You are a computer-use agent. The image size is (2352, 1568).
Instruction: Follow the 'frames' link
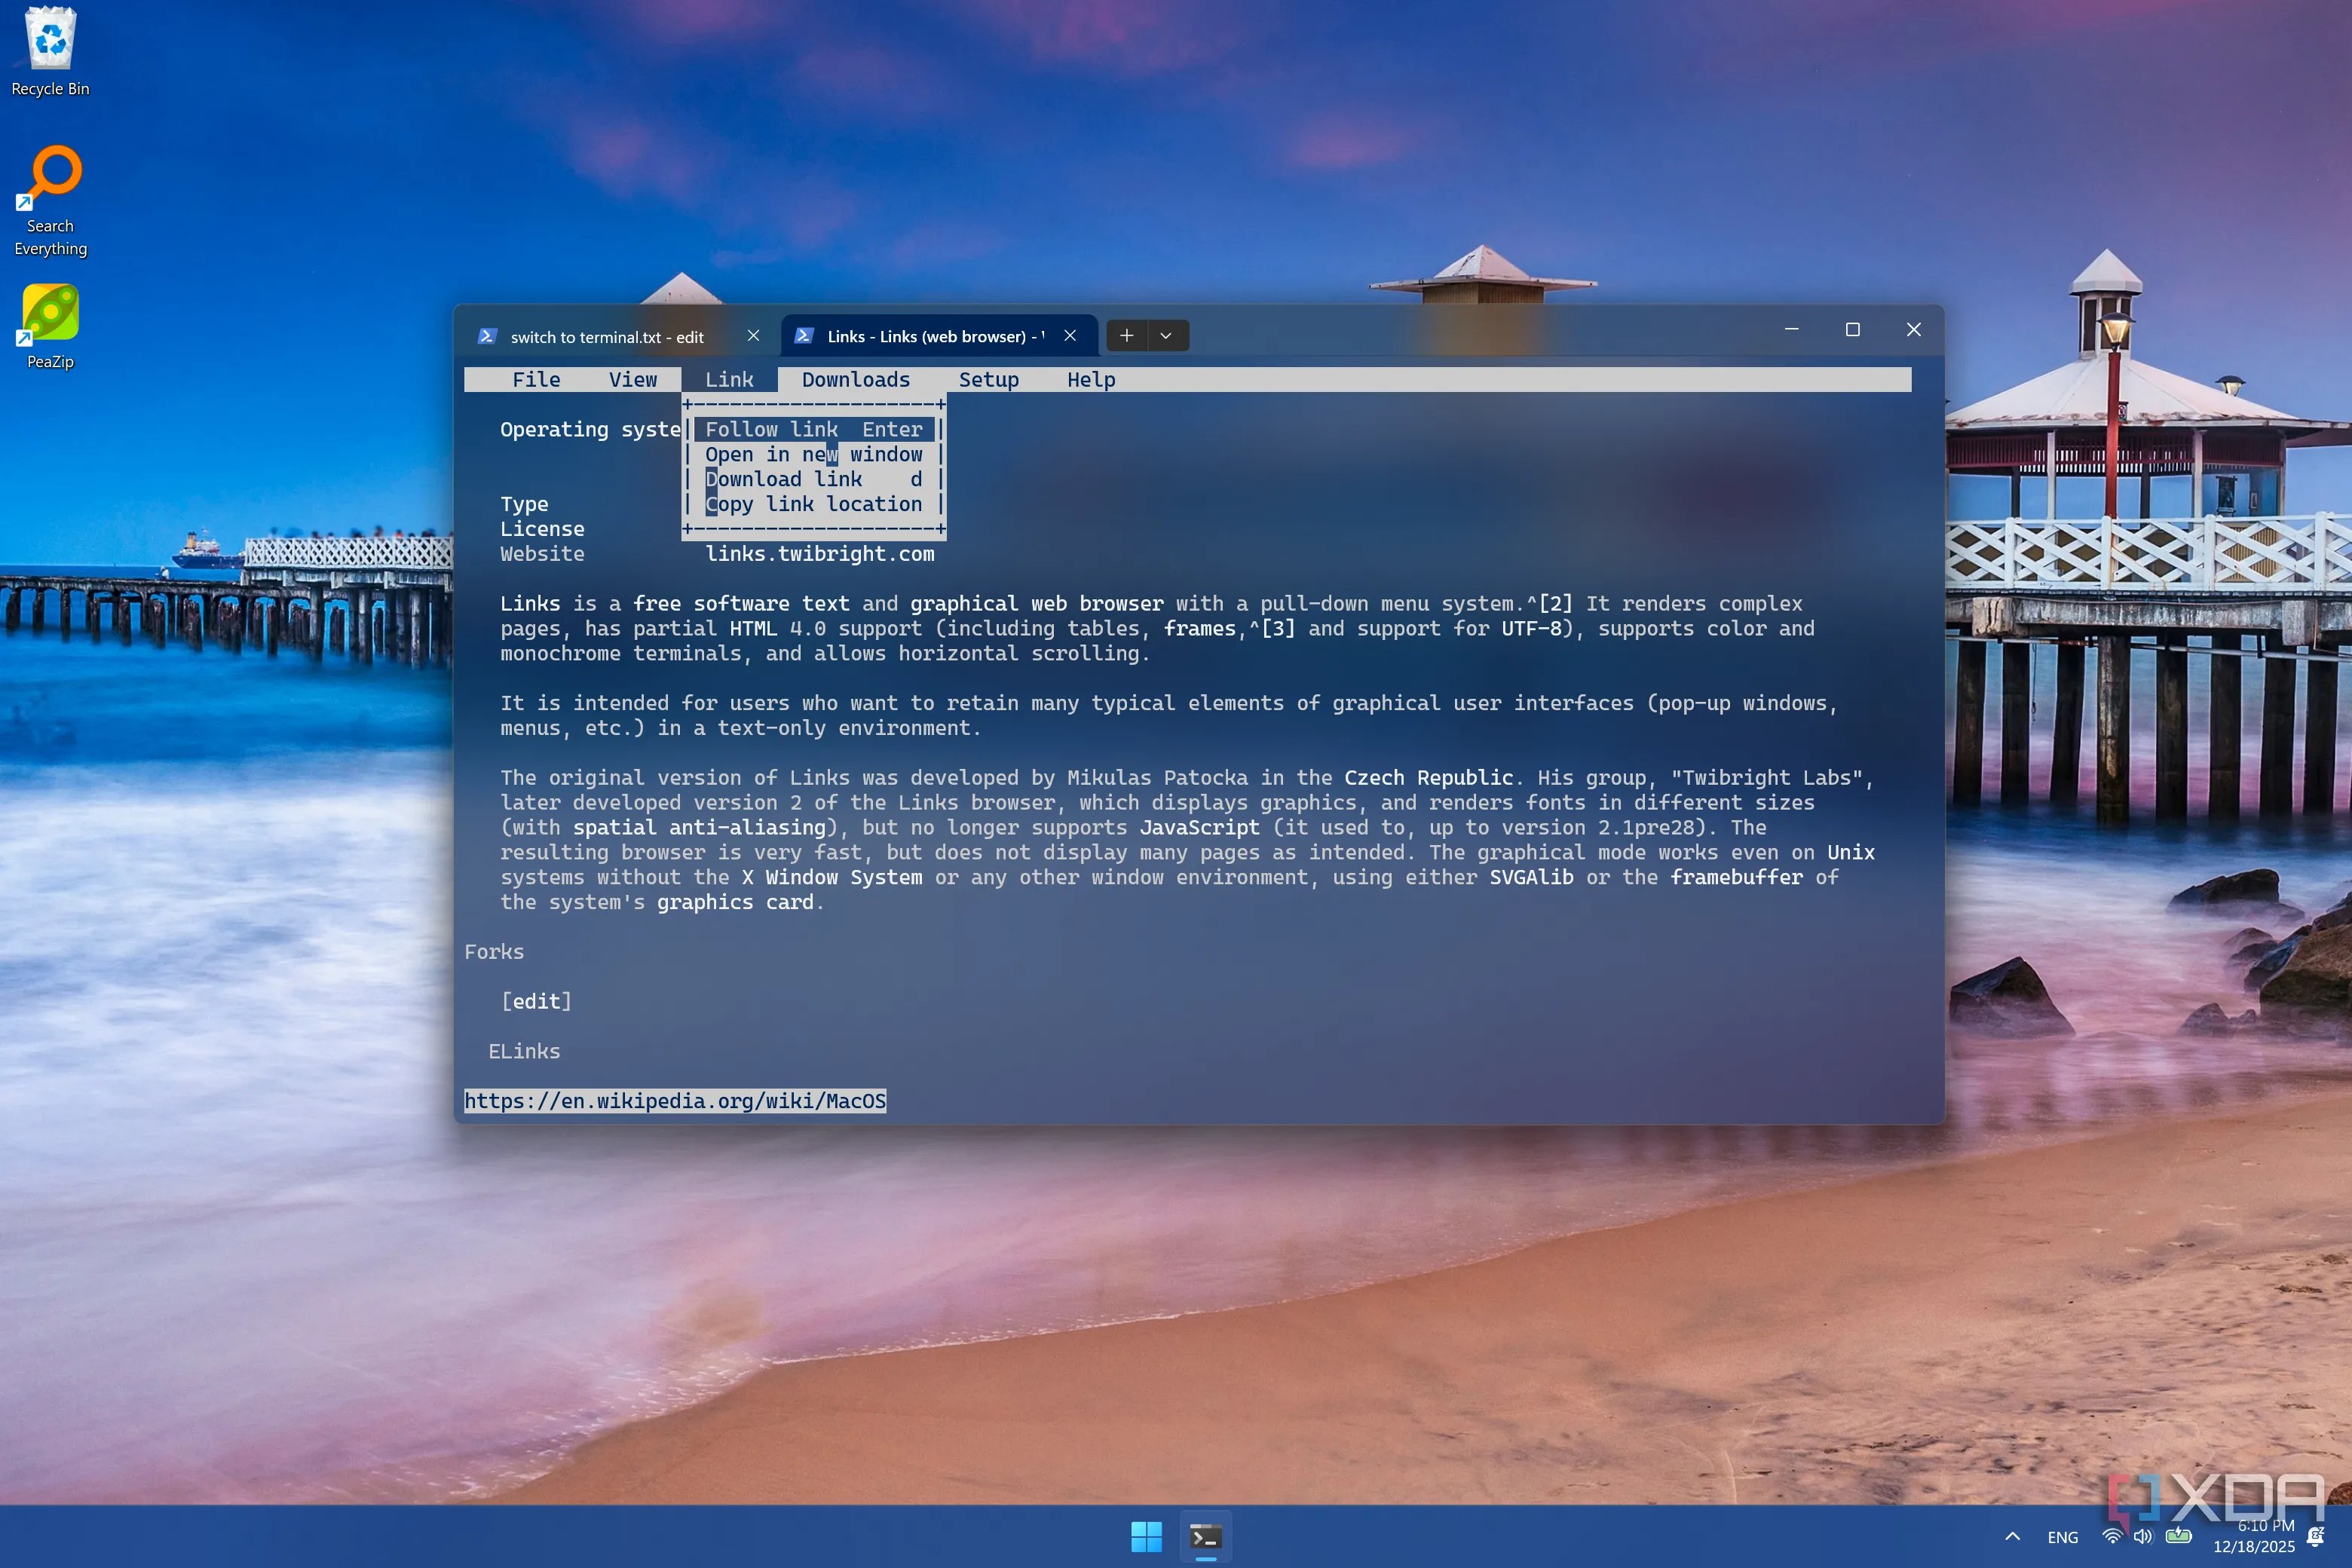[x=1199, y=629]
